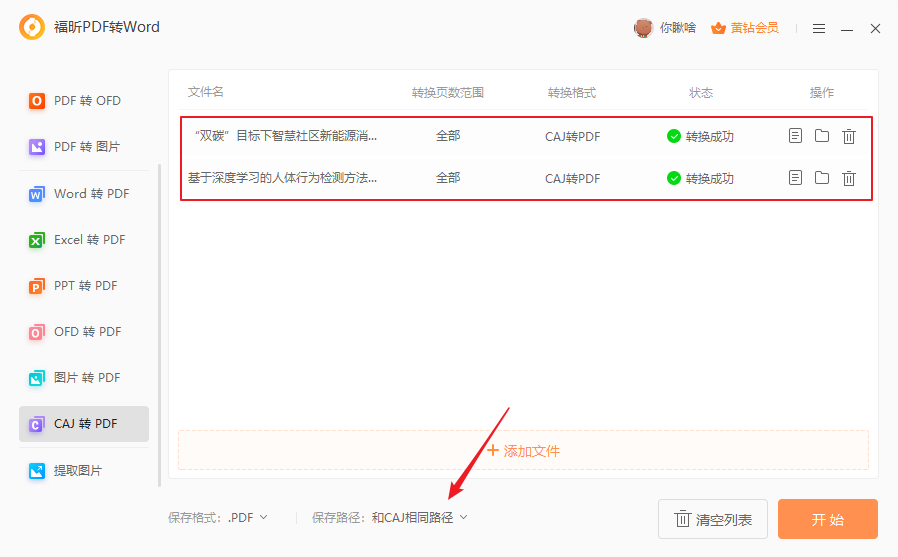Click the 添加文件 add file area

(523, 451)
